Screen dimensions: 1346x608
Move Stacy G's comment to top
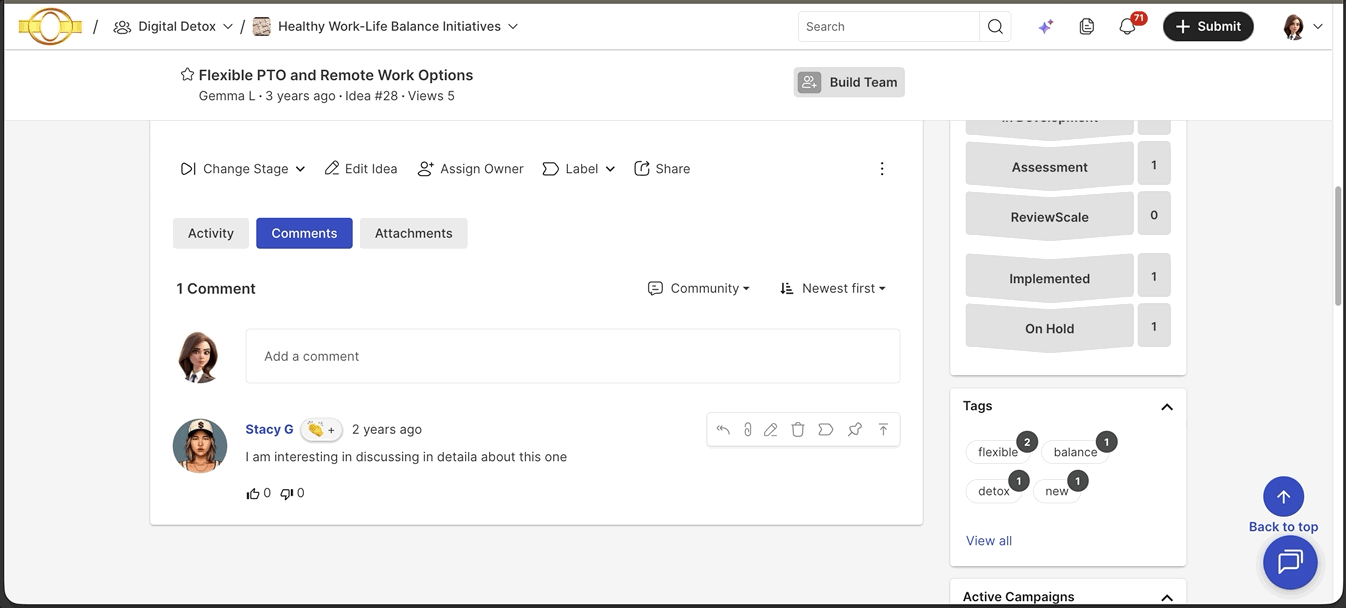(x=883, y=430)
